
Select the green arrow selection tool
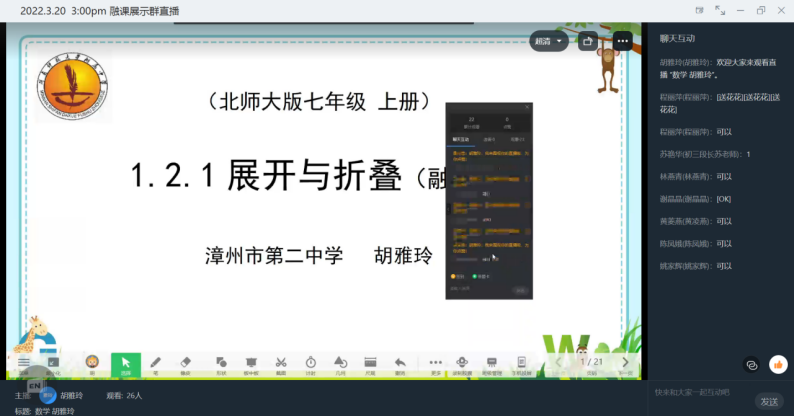125,363
